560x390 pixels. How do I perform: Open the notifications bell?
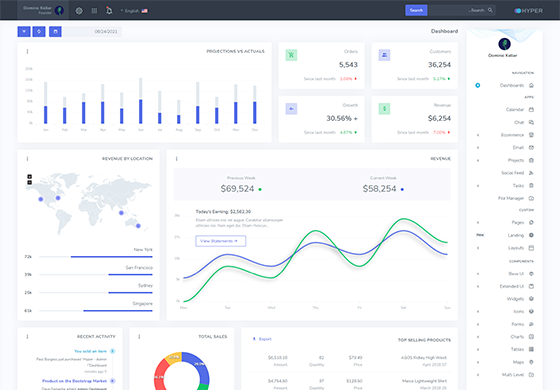pyautogui.click(x=109, y=11)
